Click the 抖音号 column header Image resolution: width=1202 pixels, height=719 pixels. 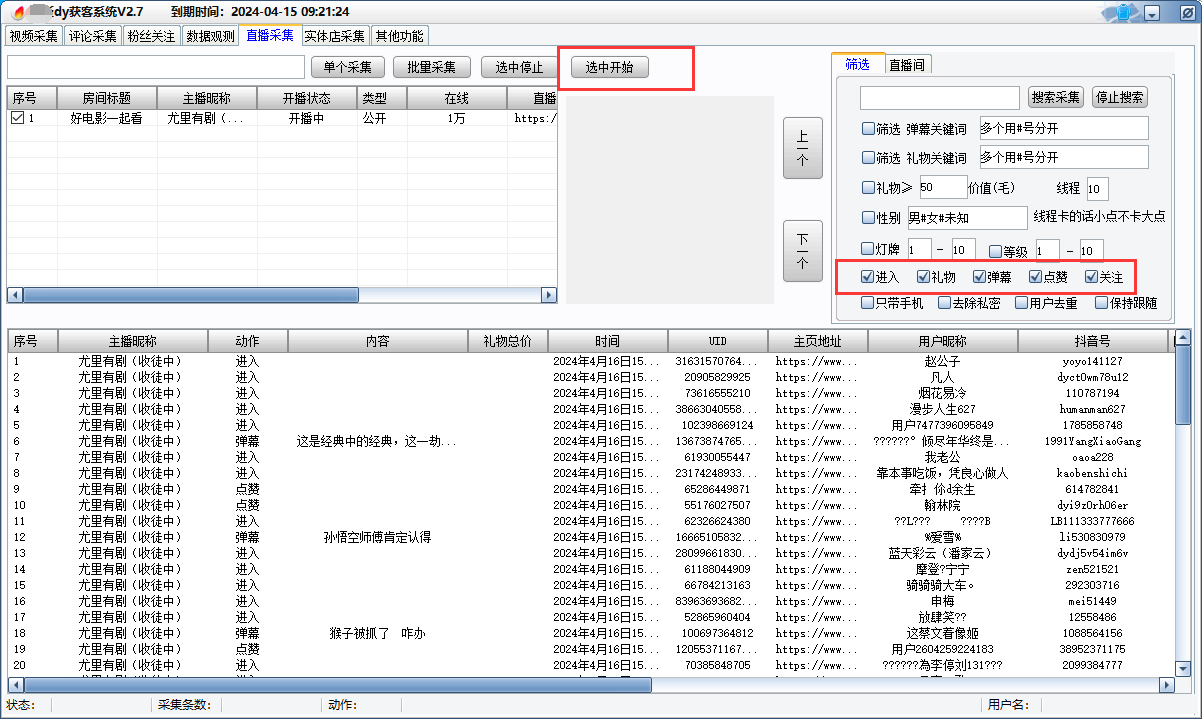[1092, 341]
